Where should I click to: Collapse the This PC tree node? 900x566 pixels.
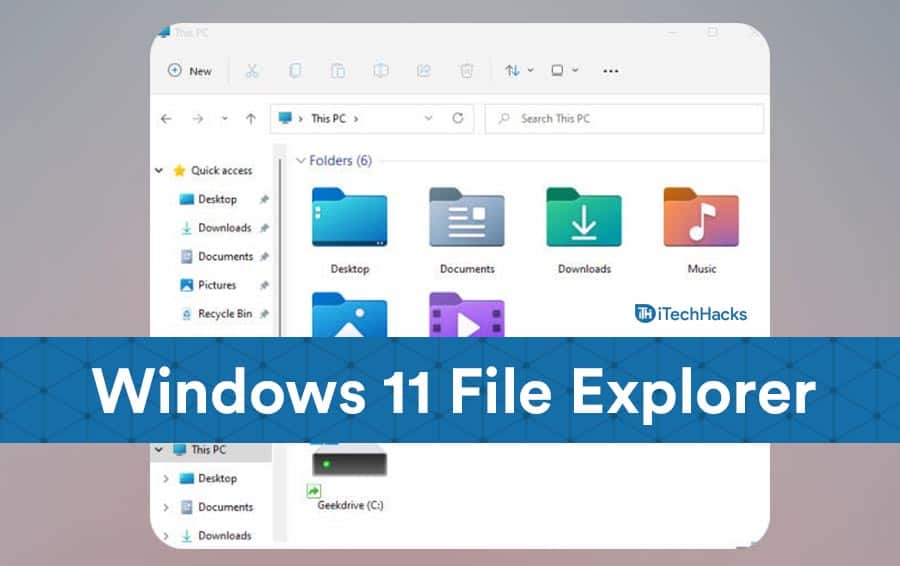(159, 449)
